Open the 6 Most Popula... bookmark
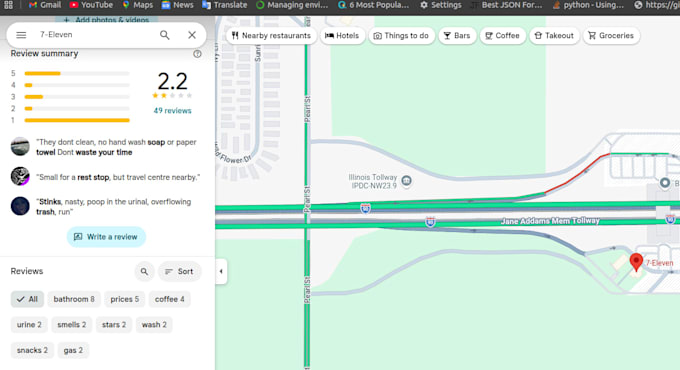The width and height of the screenshot is (680, 370). (x=373, y=5)
